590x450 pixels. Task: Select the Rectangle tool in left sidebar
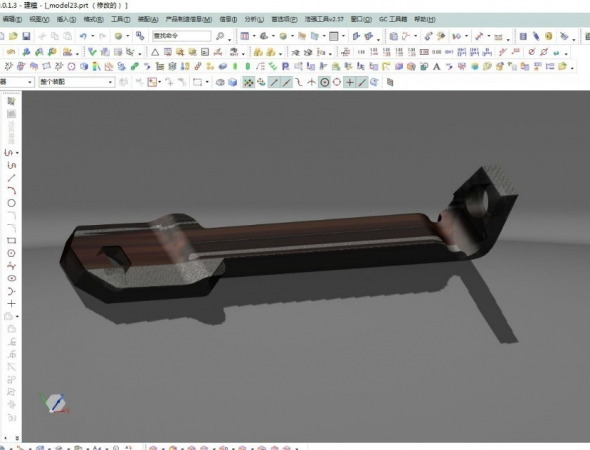(11, 241)
